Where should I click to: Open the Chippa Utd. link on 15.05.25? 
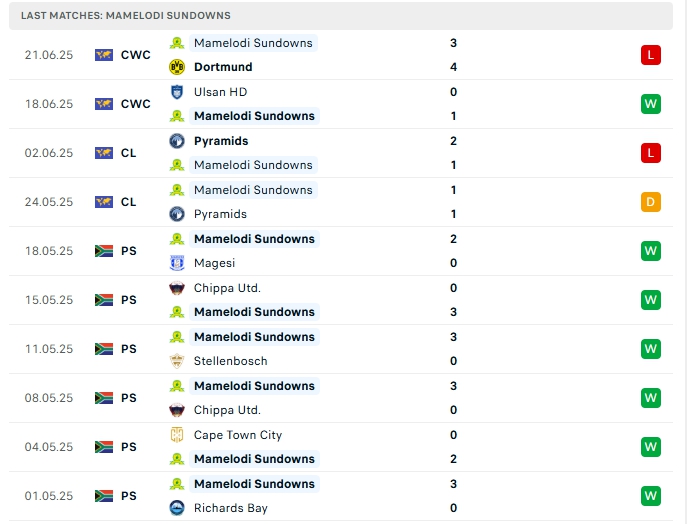(x=227, y=288)
